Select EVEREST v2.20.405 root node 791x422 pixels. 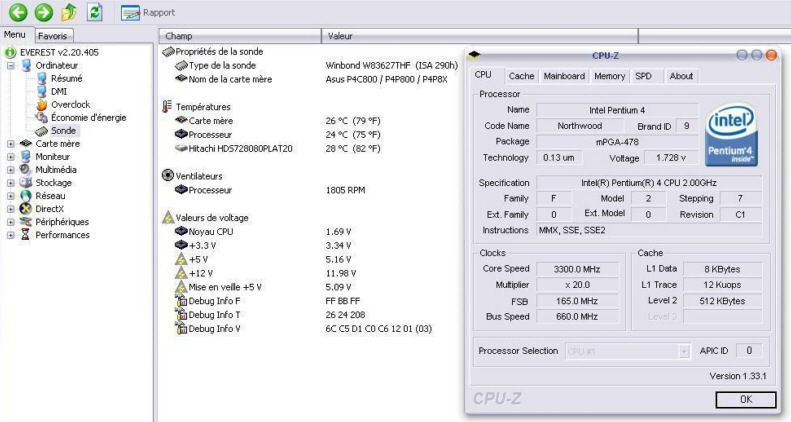(59, 52)
